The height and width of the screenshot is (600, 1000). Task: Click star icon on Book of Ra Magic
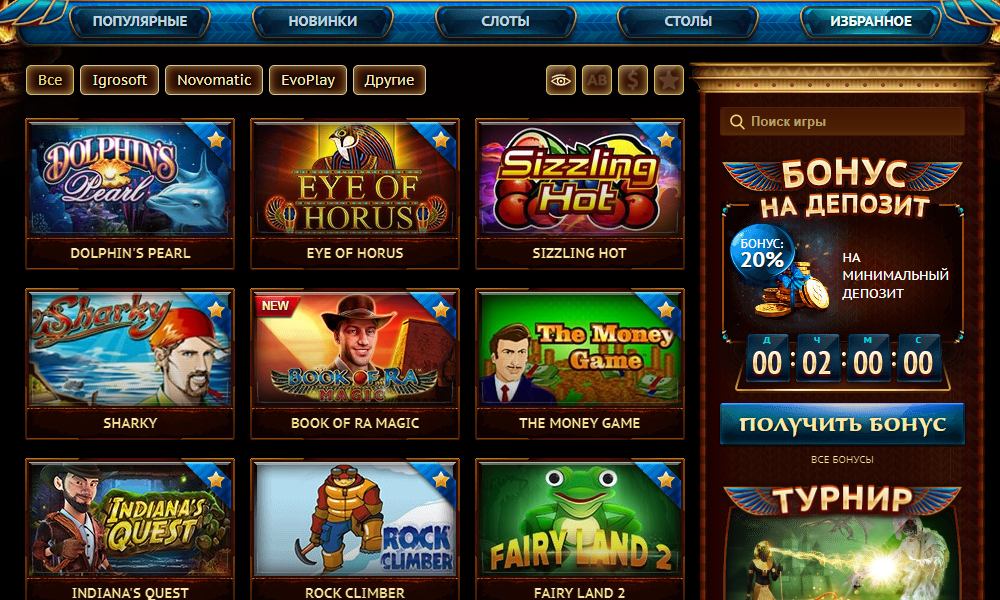point(441,310)
